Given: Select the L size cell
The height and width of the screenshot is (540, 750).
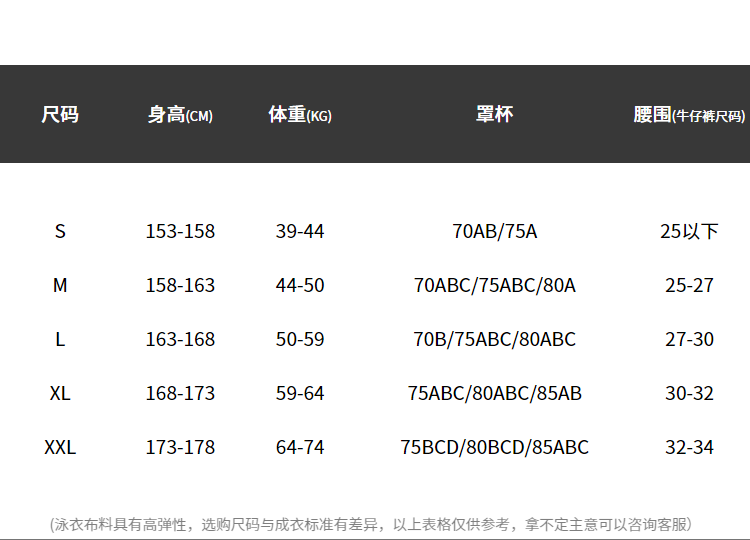Looking at the screenshot, I should pos(60,340).
